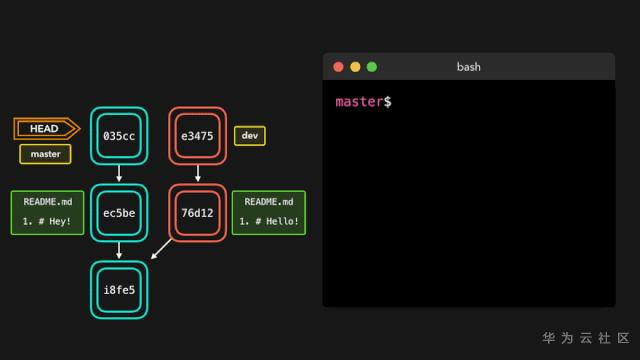Click the yellow minimize button of bash window
Viewport: 640px width, 360px height.
(355, 67)
